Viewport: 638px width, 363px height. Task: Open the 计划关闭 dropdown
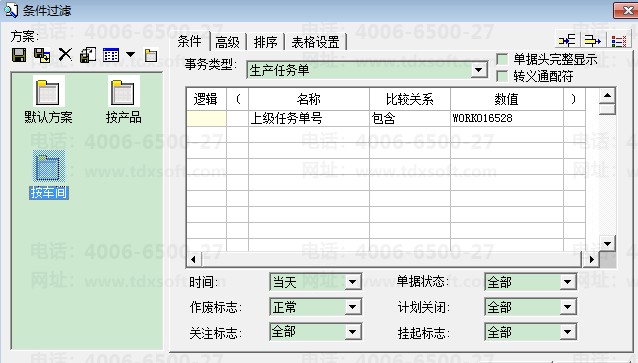[x=568, y=307]
